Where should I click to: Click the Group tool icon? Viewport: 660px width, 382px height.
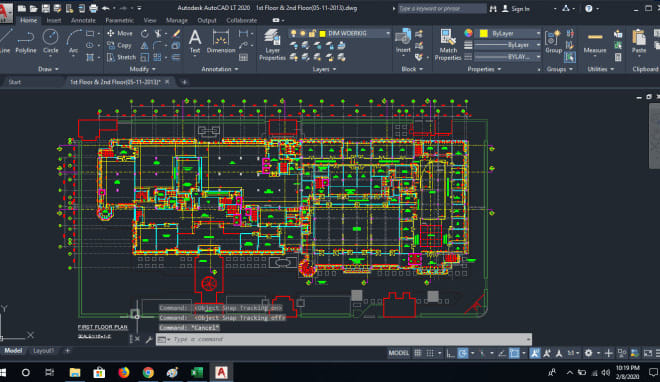click(554, 42)
